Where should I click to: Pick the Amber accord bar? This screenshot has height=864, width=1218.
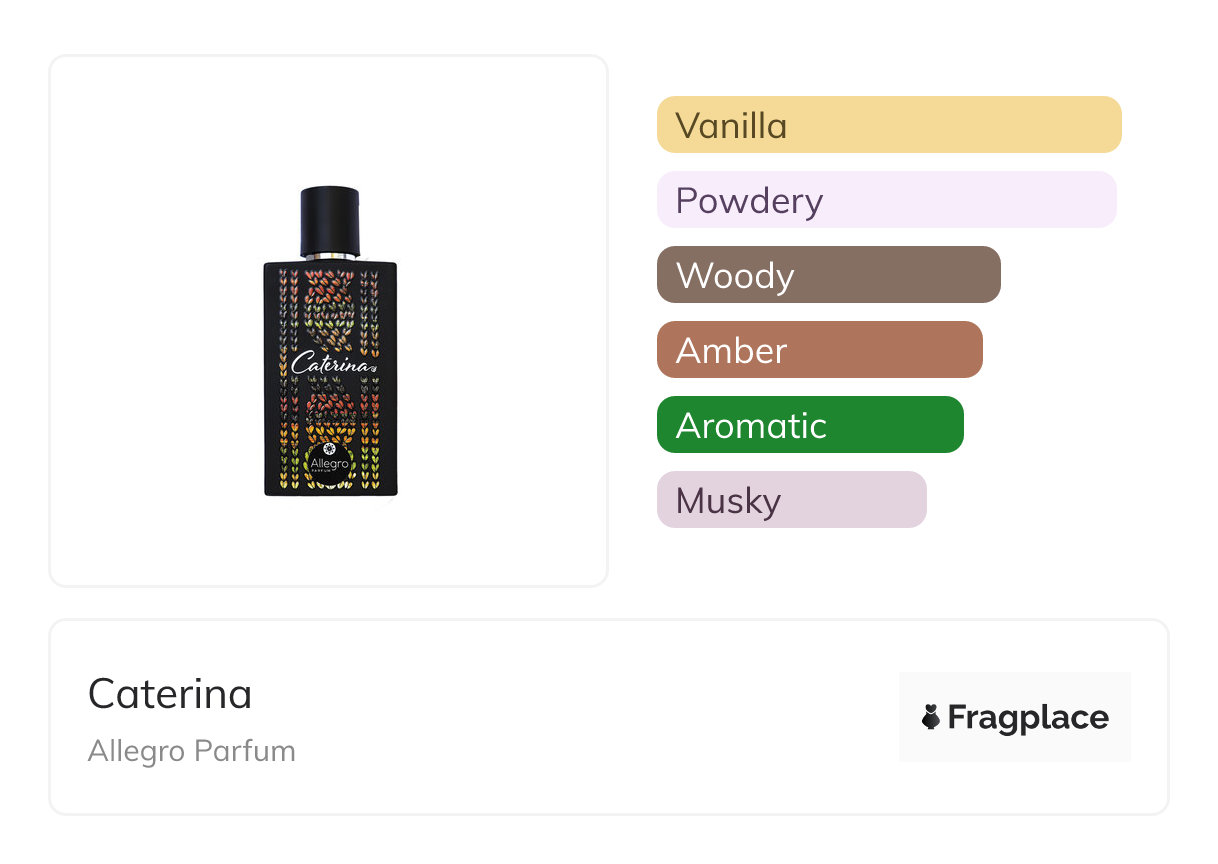point(819,350)
